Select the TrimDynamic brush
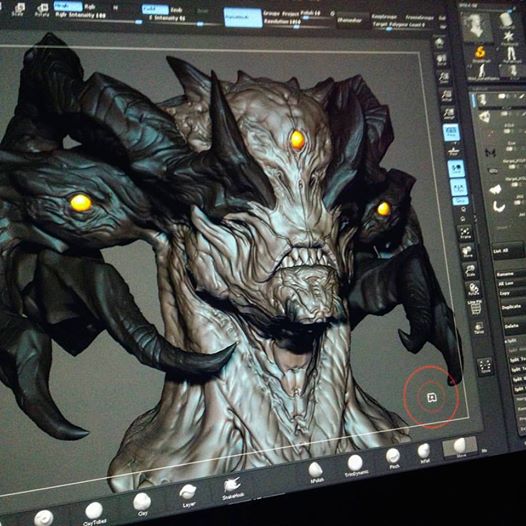Image resolution: width=526 pixels, height=526 pixels. pos(356,465)
